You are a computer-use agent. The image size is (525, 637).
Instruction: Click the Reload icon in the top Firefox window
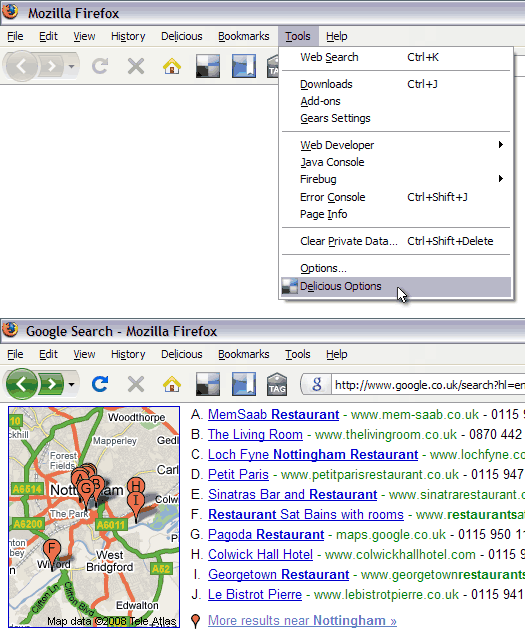(x=100, y=66)
